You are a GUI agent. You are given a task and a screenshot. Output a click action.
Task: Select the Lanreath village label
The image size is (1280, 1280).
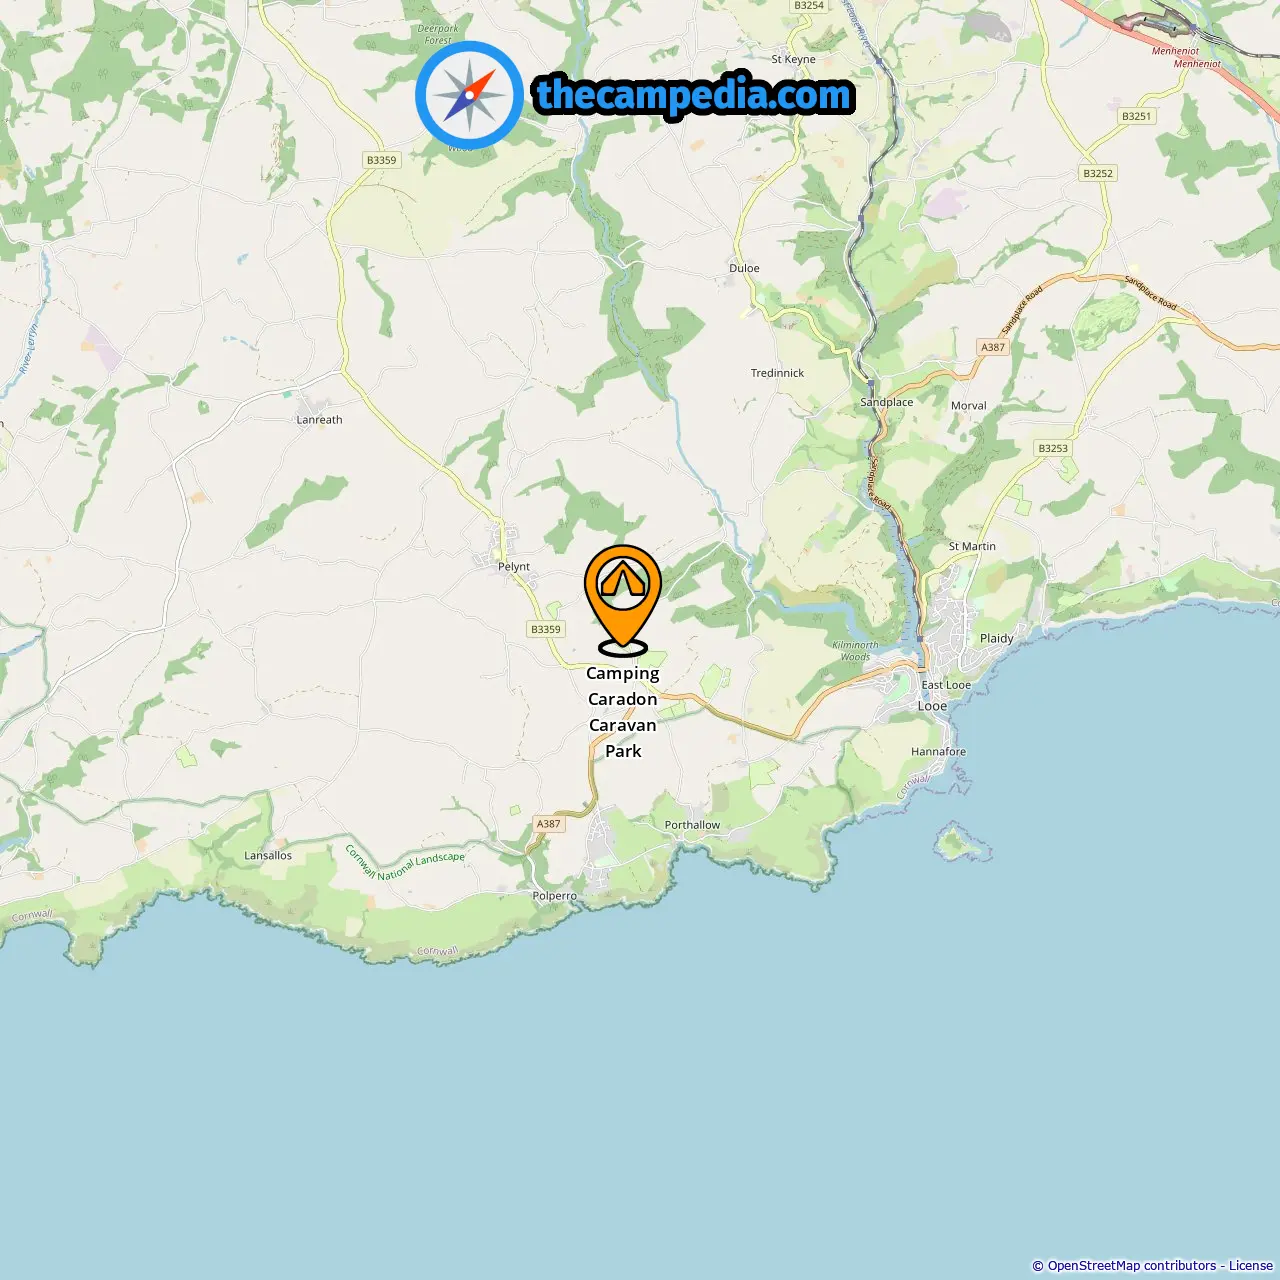point(319,420)
